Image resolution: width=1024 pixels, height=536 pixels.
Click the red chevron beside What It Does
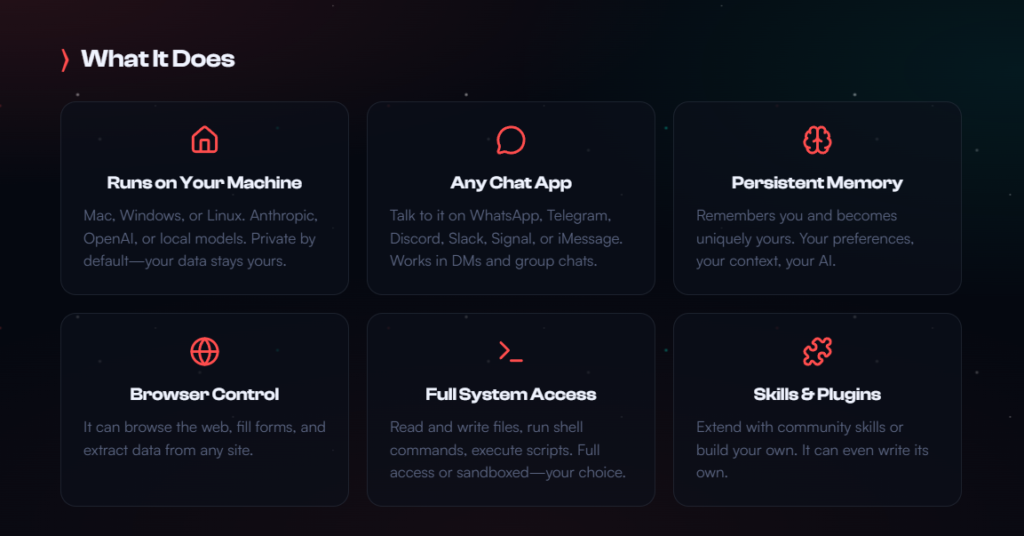(x=65, y=59)
